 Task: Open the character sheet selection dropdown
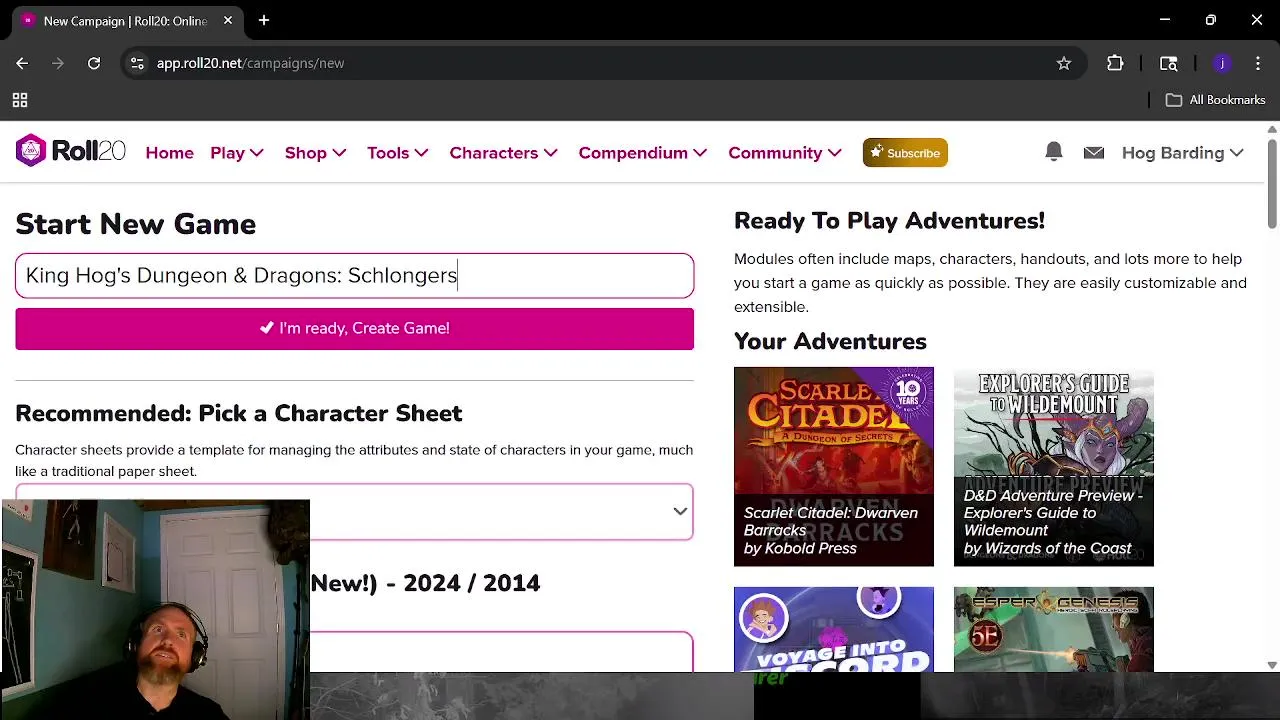[354, 512]
